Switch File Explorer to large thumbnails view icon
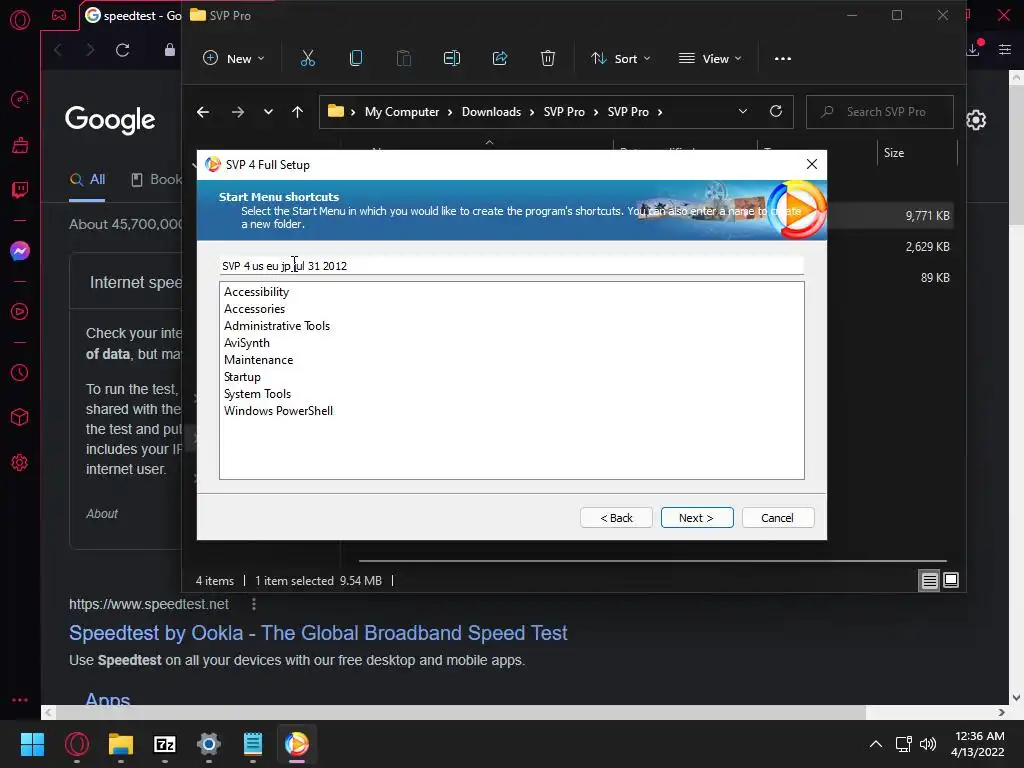 (x=951, y=581)
